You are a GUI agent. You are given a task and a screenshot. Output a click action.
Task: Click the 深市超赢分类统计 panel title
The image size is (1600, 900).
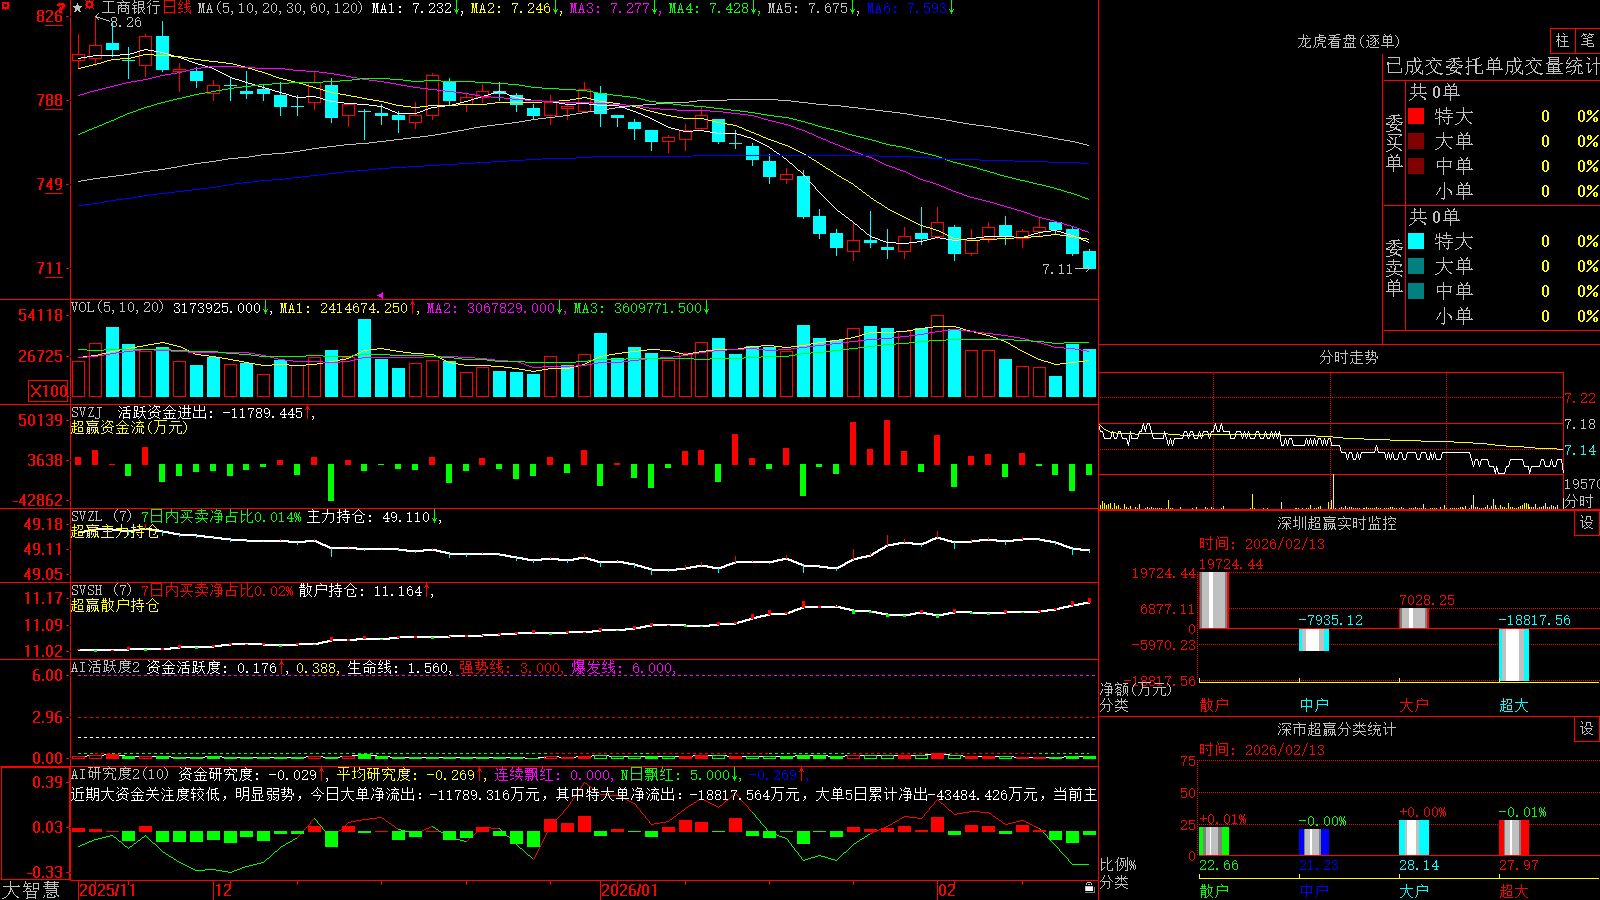point(1337,729)
